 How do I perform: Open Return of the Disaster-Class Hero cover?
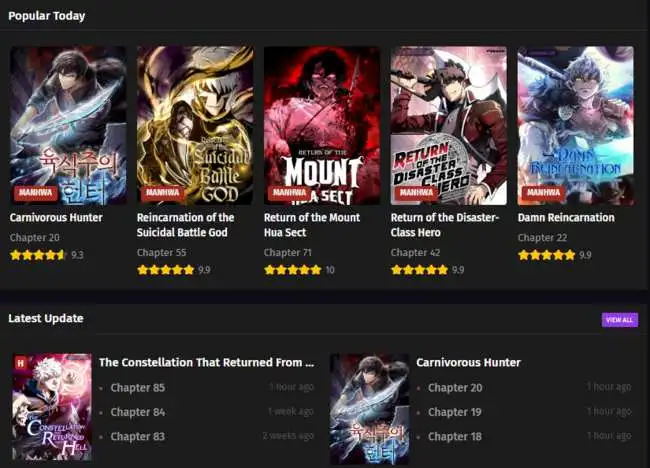[449, 126]
